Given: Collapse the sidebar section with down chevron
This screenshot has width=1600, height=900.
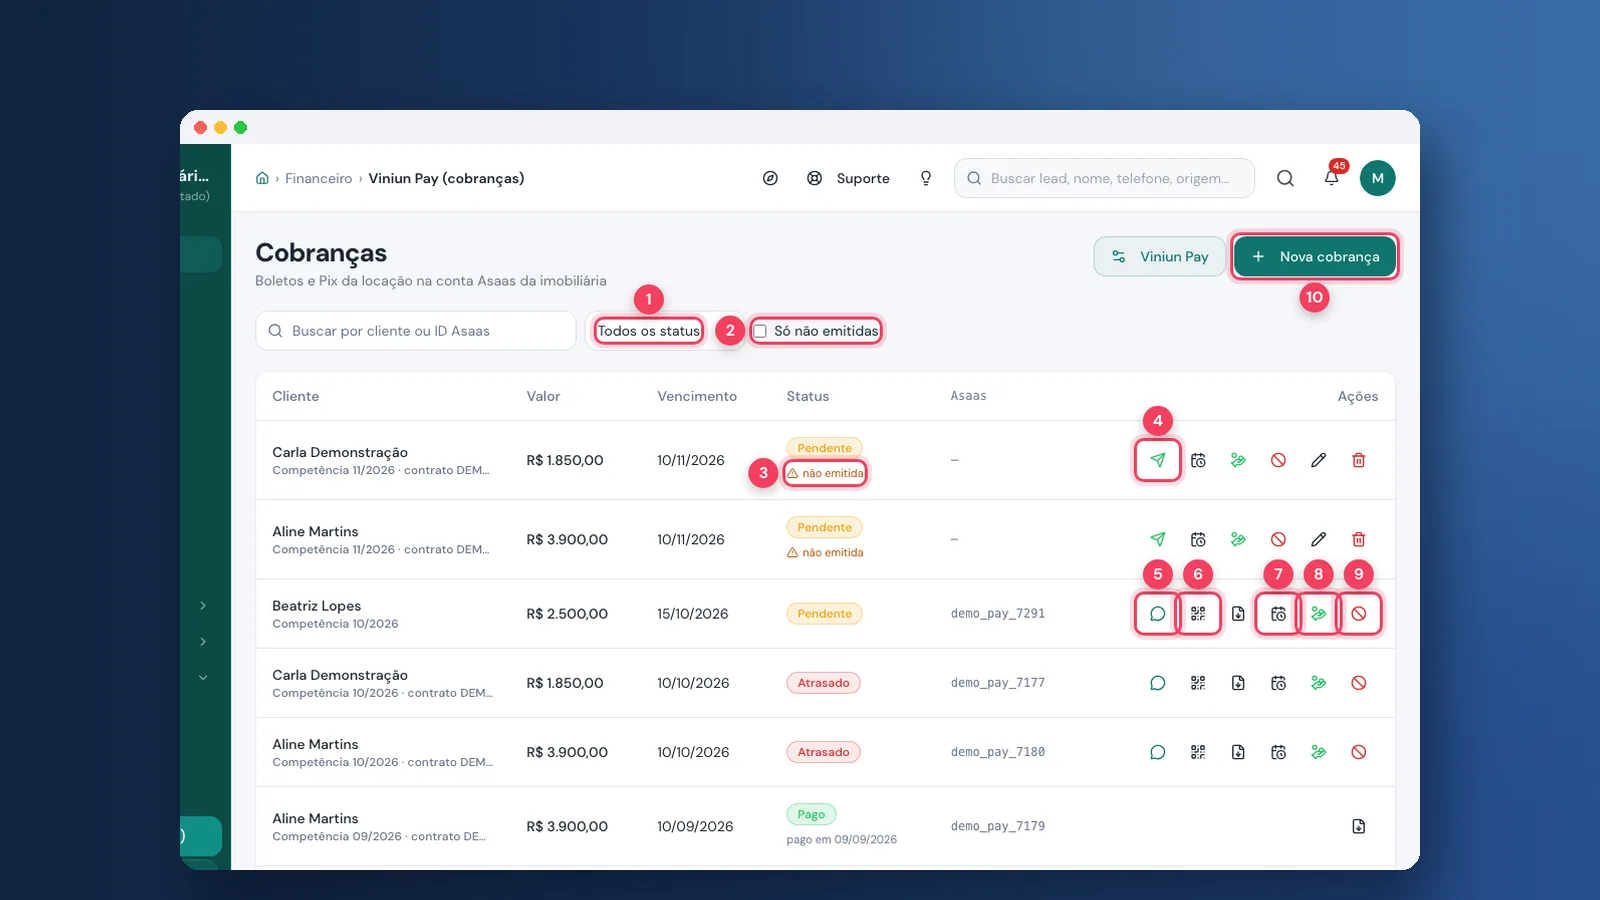Looking at the screenshot, I should point(203,677).
